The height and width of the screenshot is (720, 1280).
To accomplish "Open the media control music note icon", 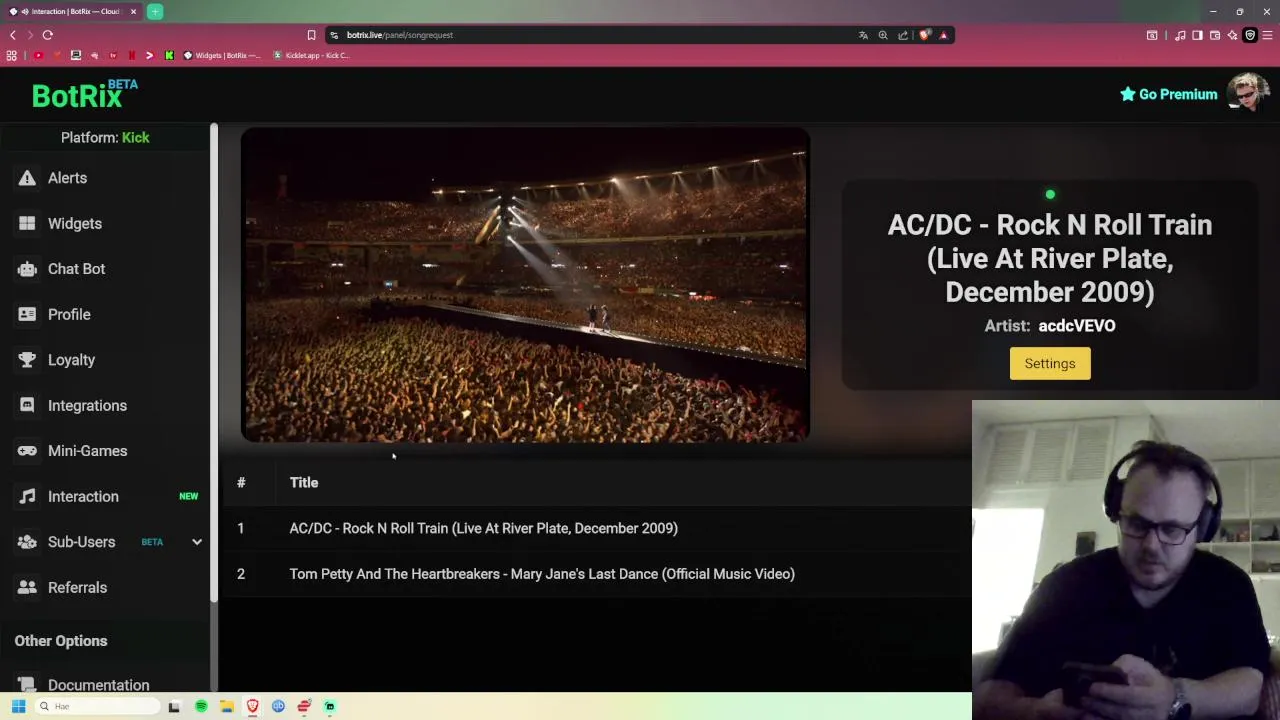I will (x=1180, y=35).
